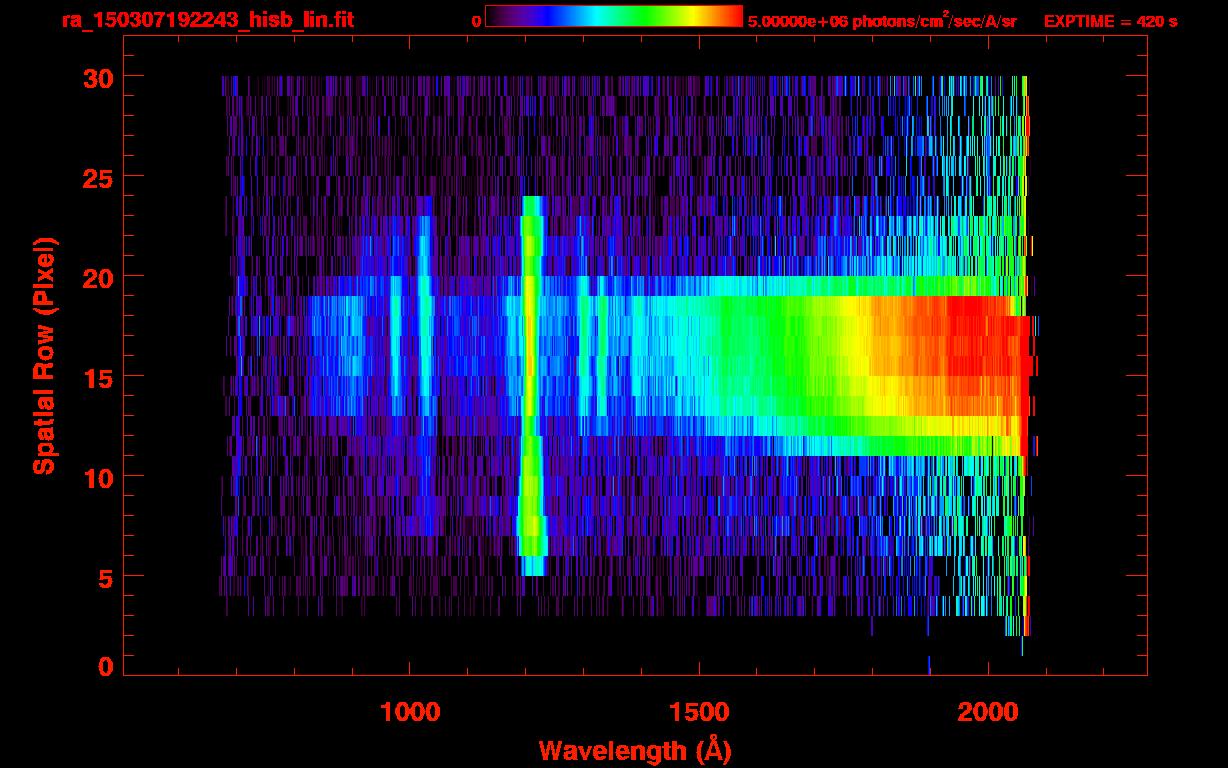
Task: Click the filename ra_150307192243_hisb_lin.fit title
Action: click(207, 20)
